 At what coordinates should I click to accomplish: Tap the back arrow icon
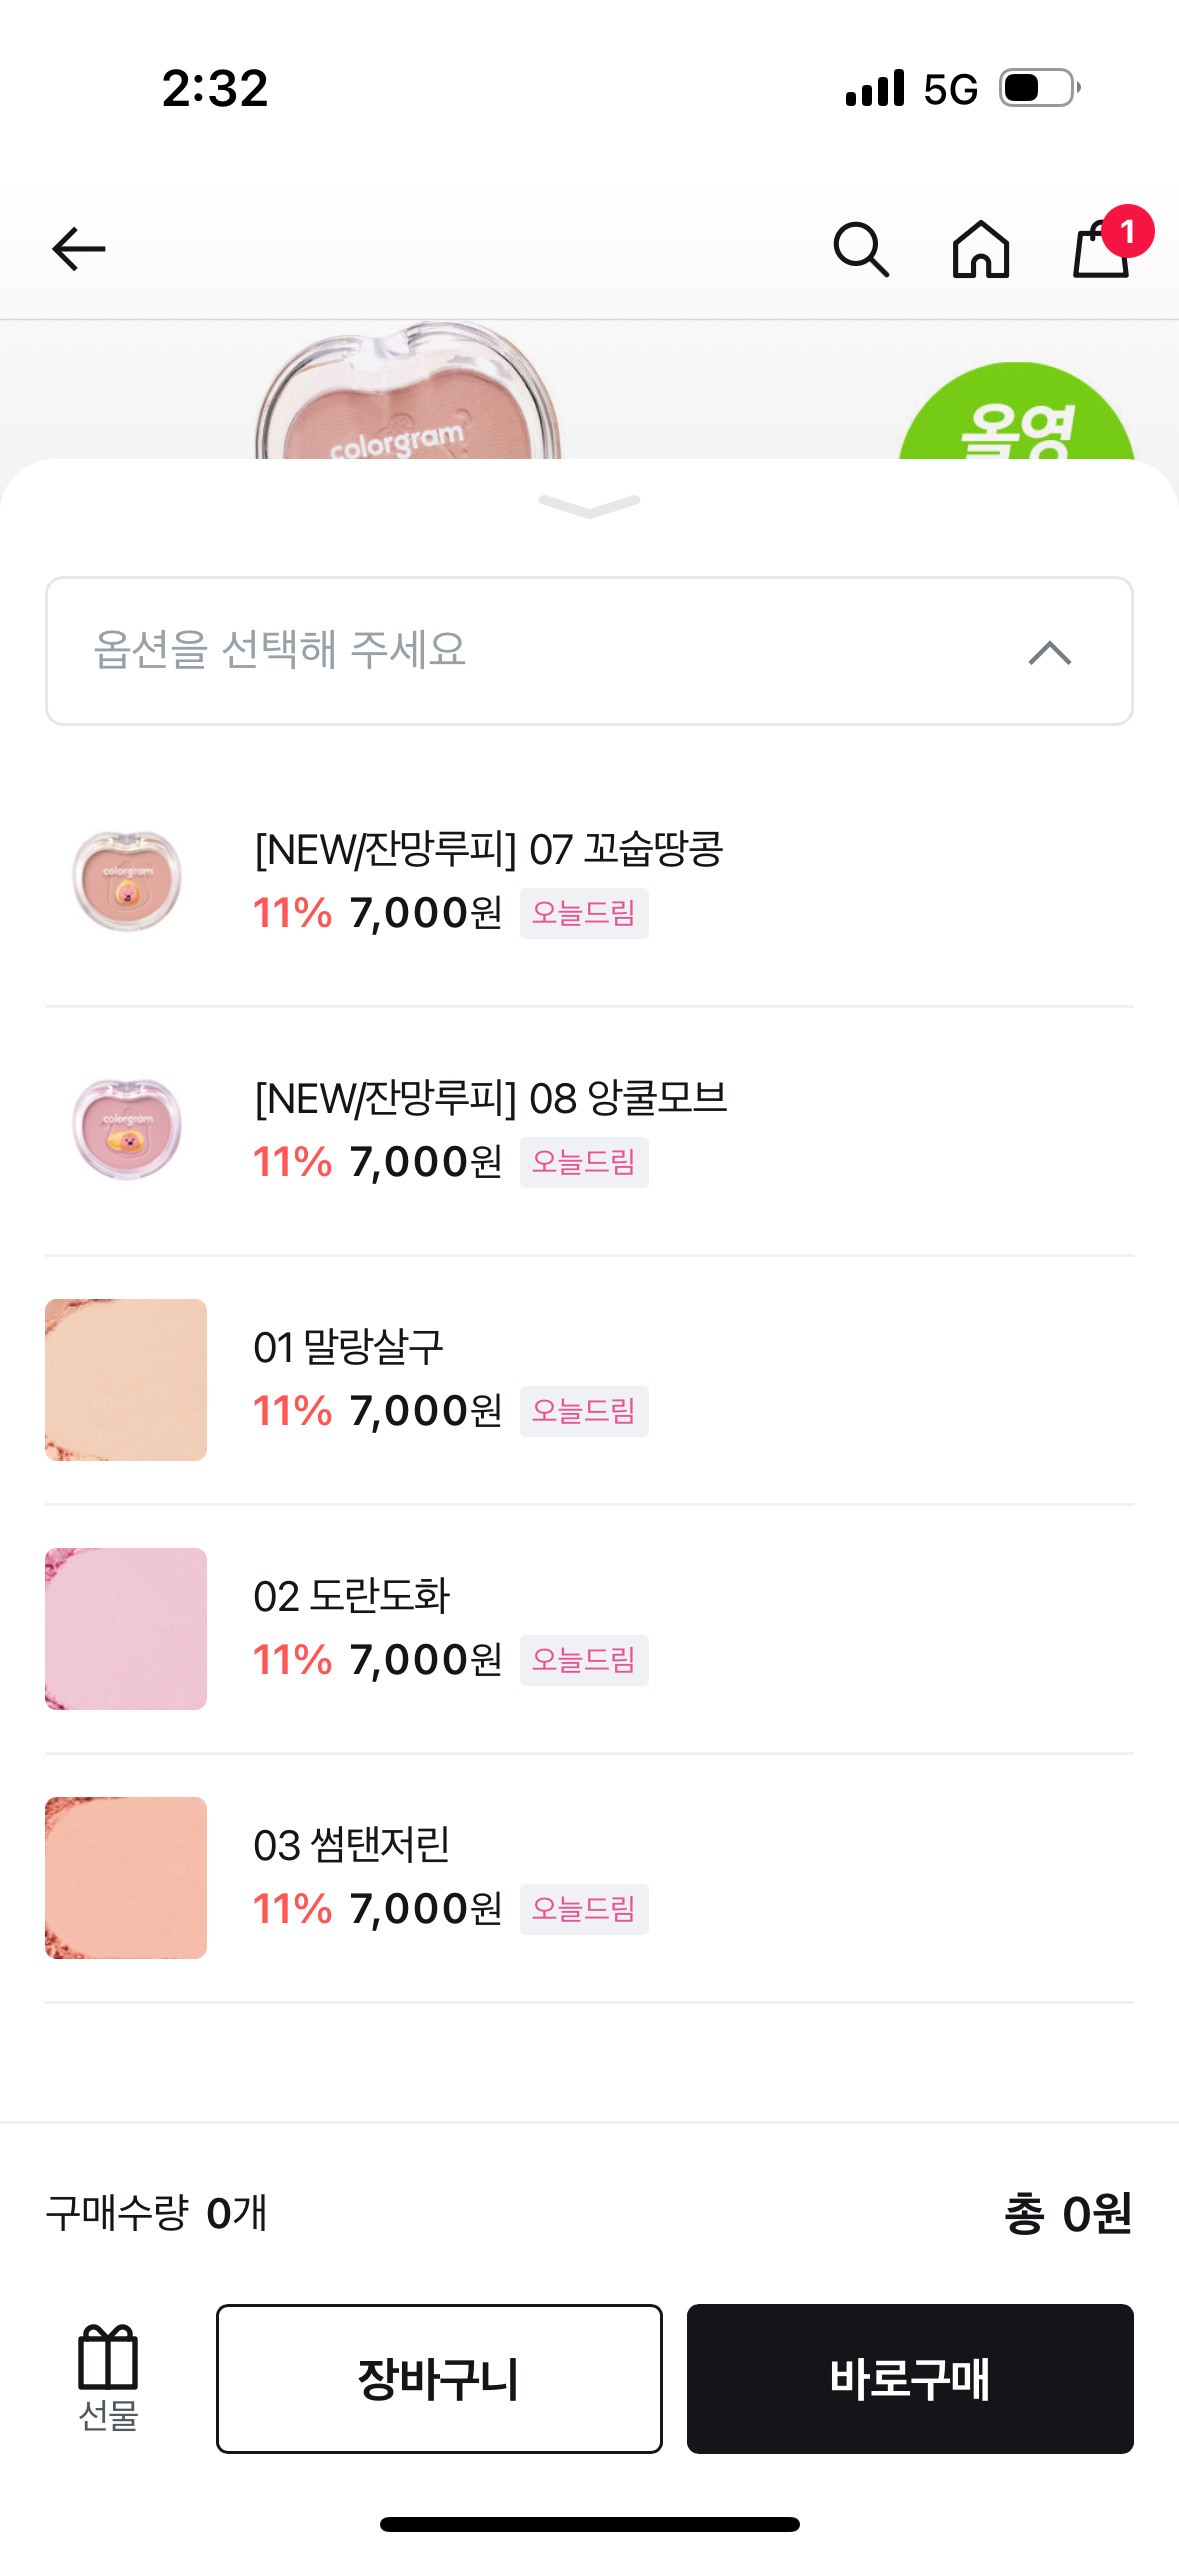click(79, 249)
